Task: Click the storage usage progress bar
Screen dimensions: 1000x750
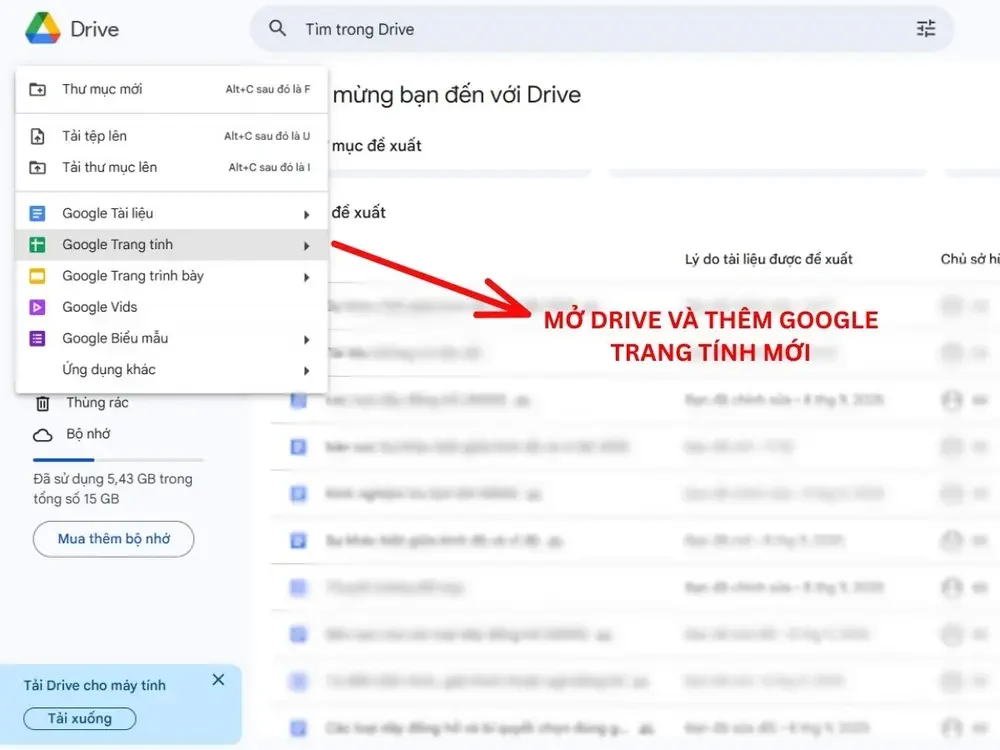Action: tap(118, 460)
